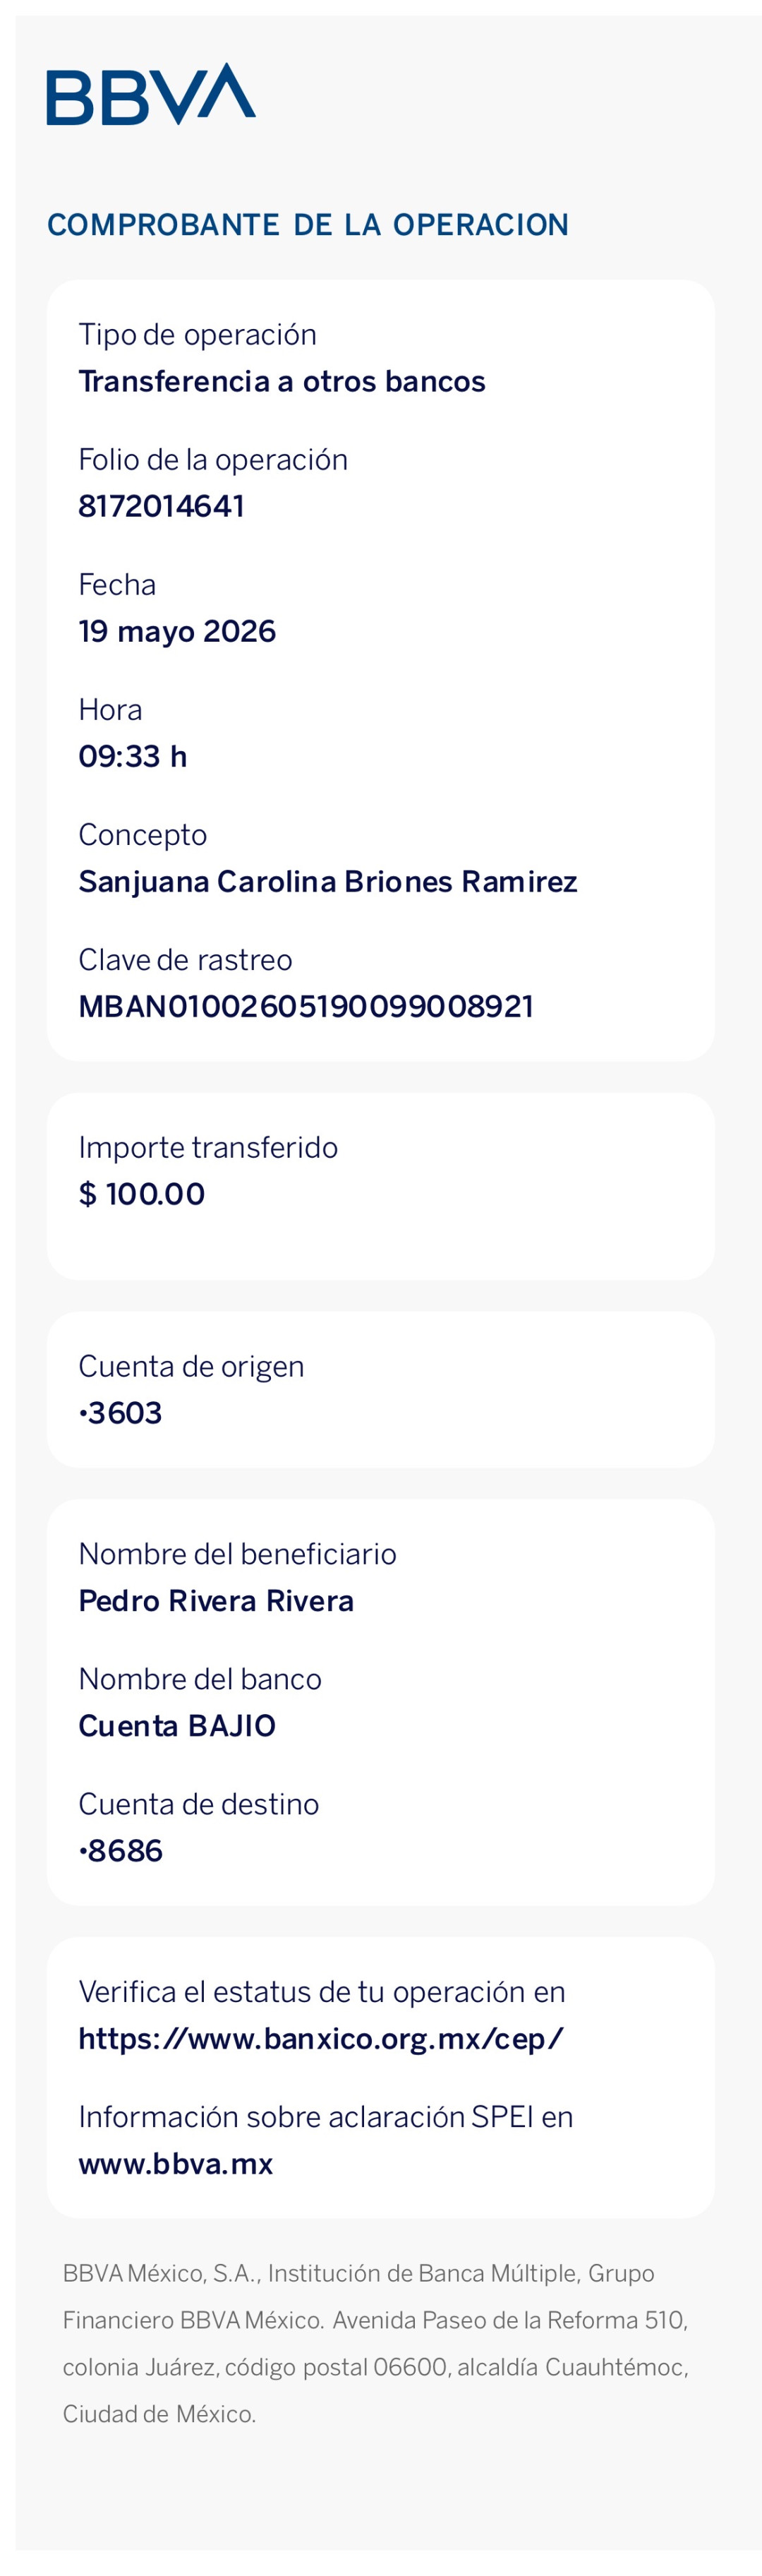
Task: Select the folio number 8172014641
Action: pos(161,506)
